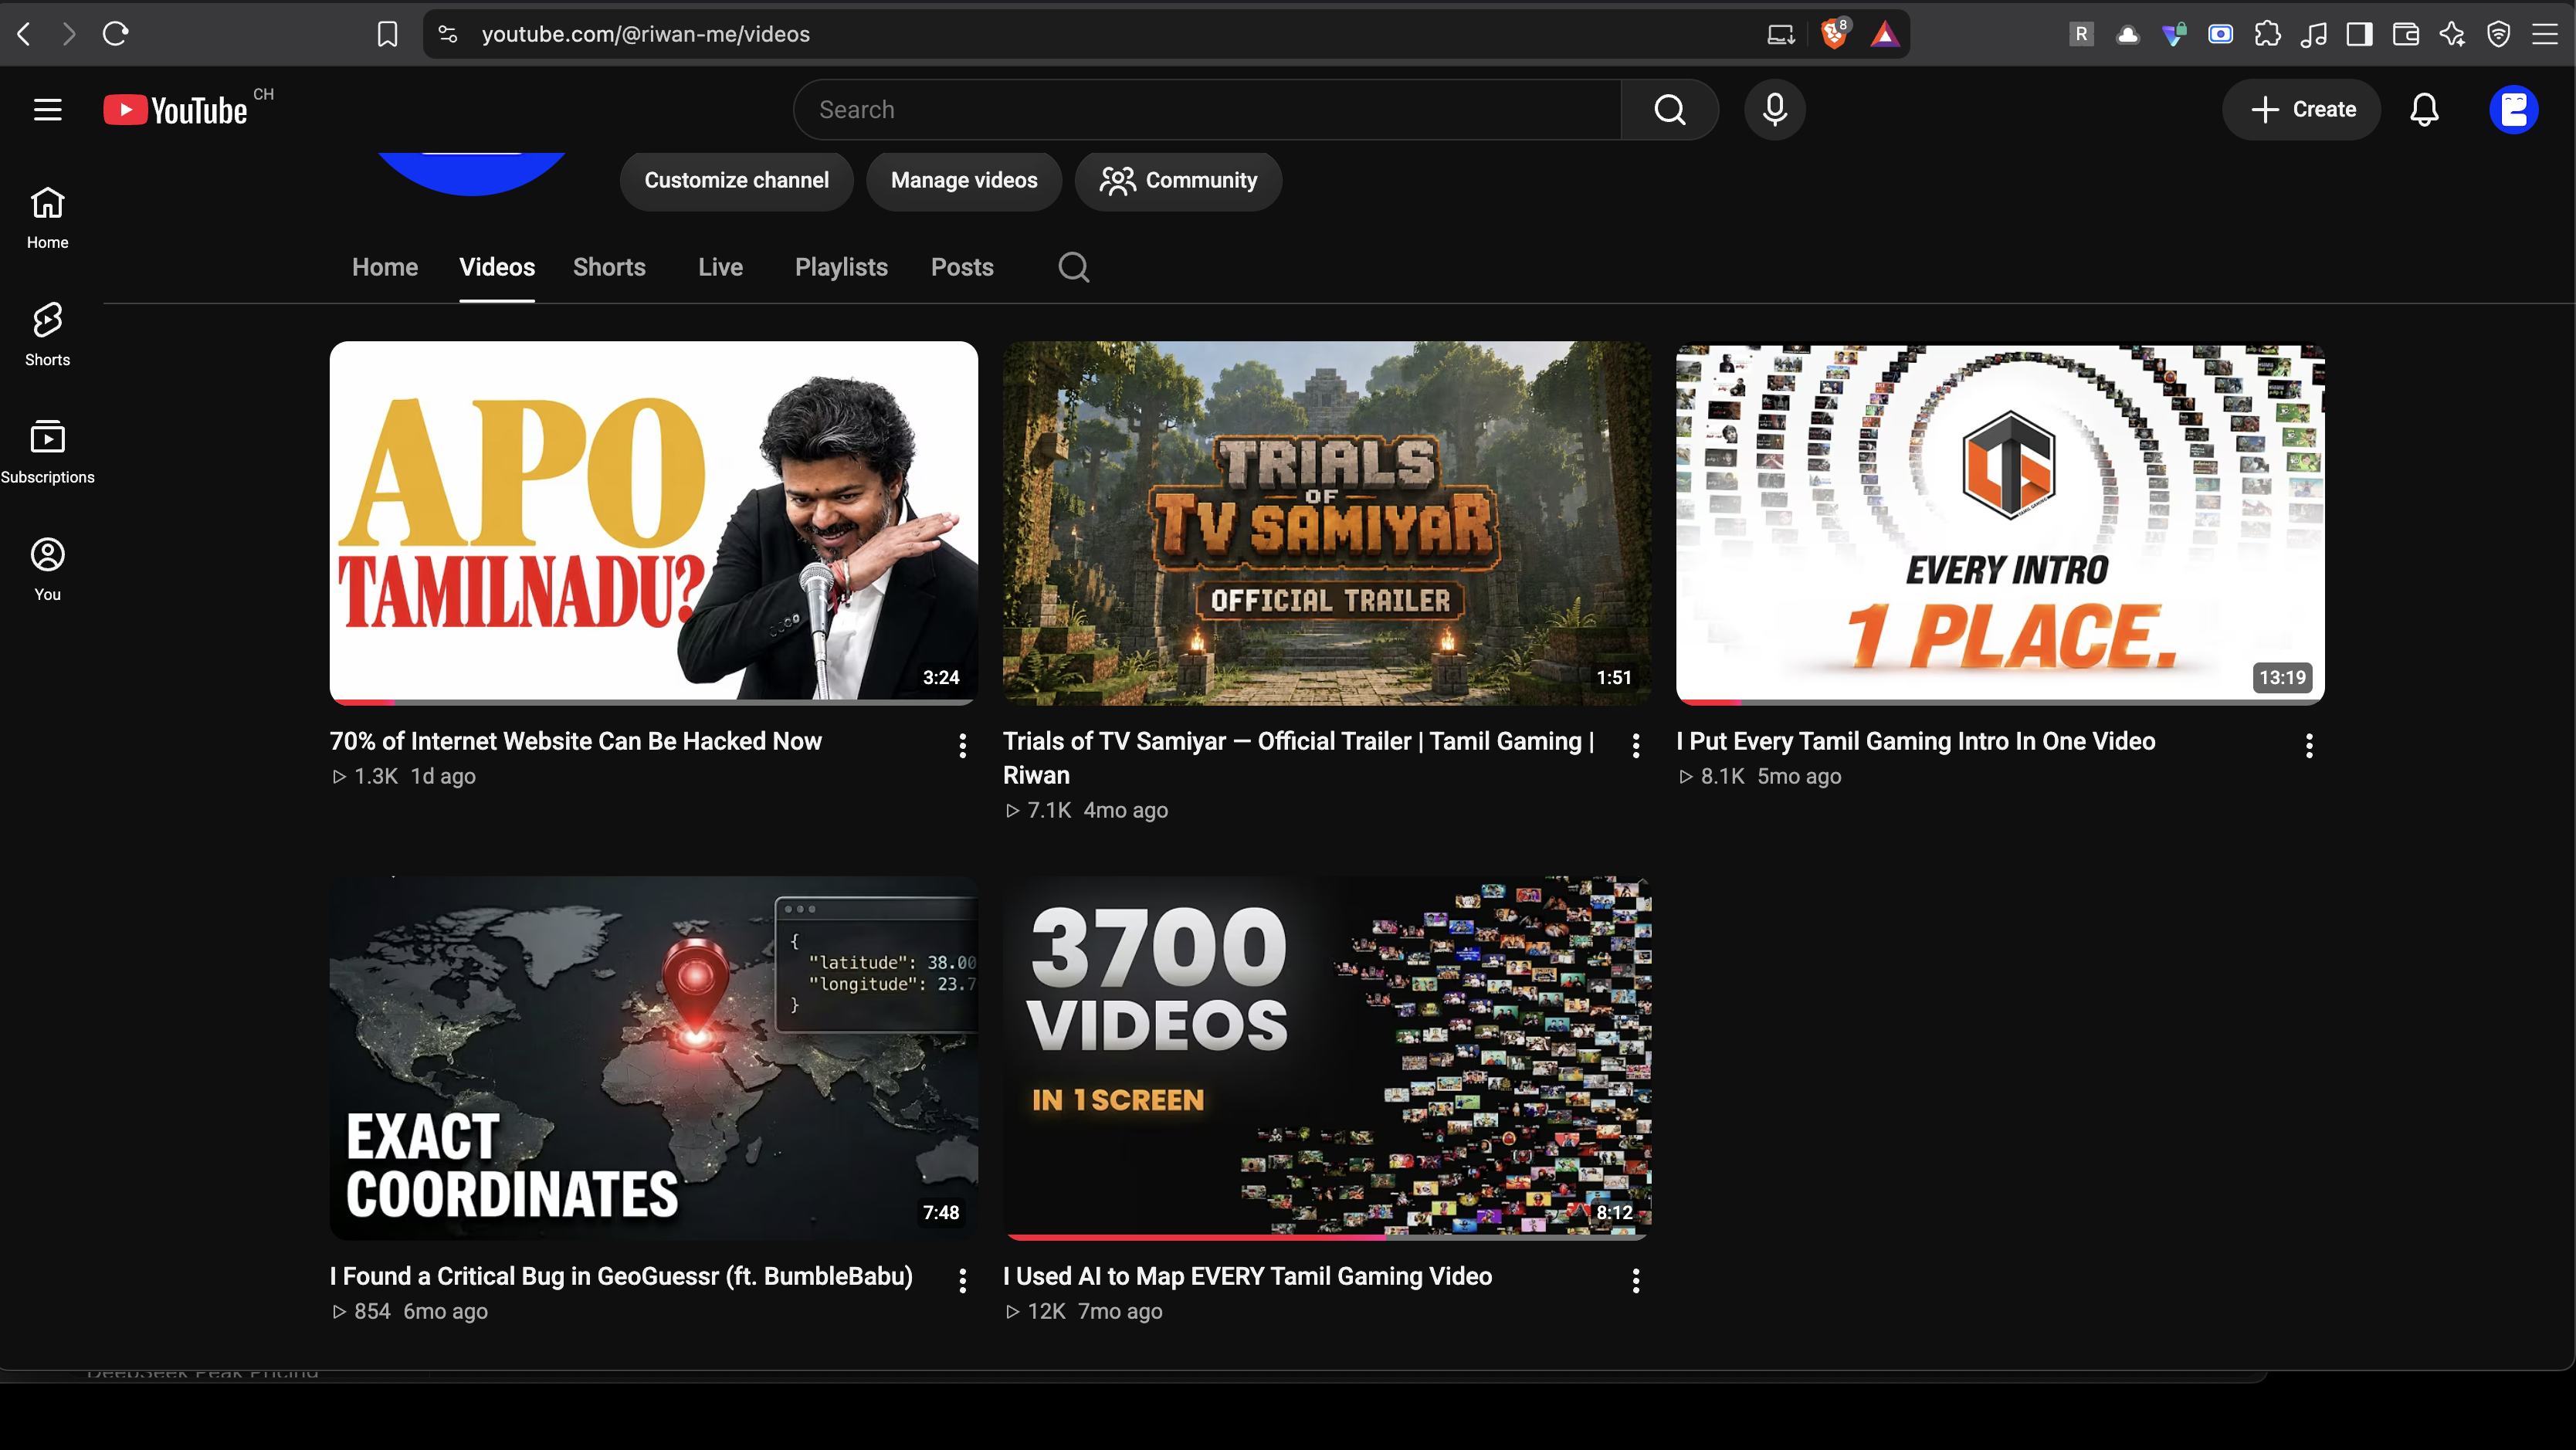
Task: Switch to the Playlists tab
Action: [841, 267]
